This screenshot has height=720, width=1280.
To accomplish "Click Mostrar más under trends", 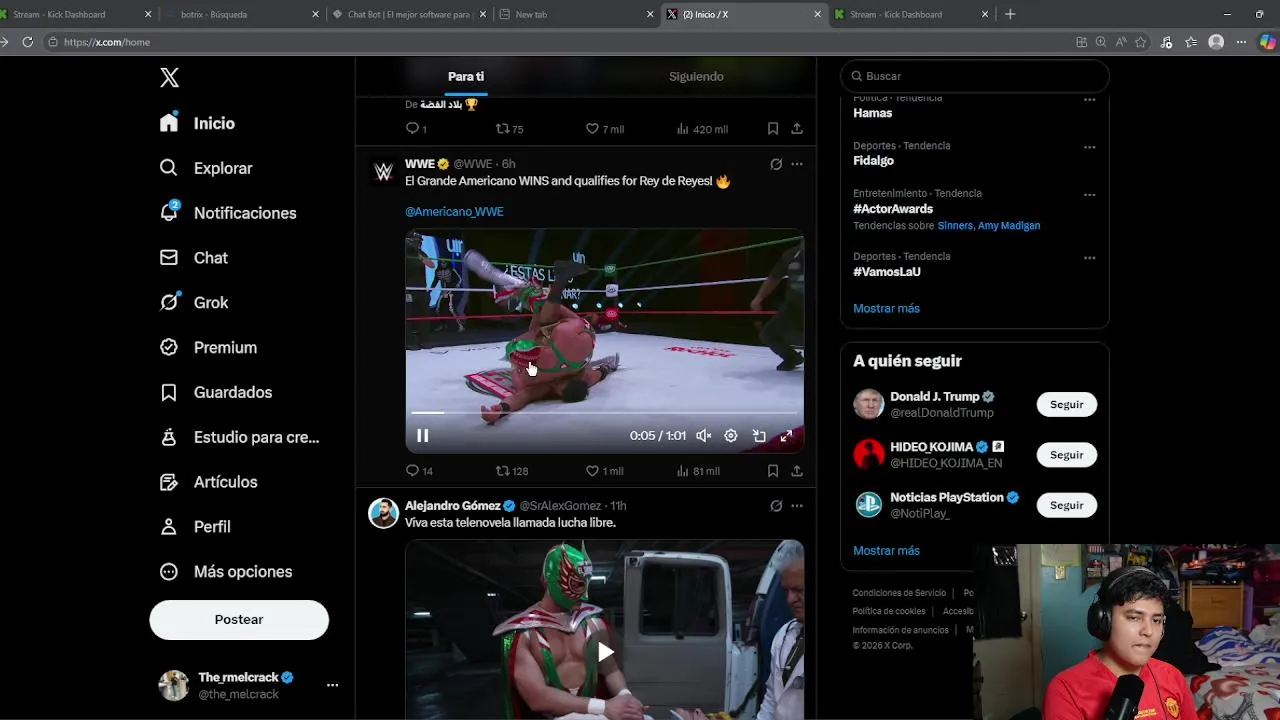I will point(886,309).
